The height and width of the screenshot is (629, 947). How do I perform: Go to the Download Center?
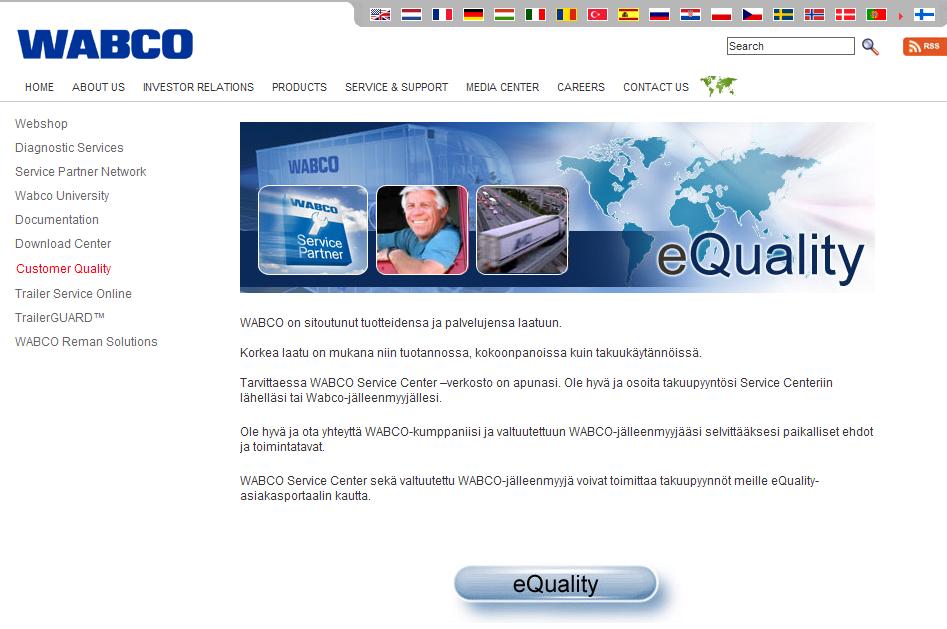coord(63,244)
